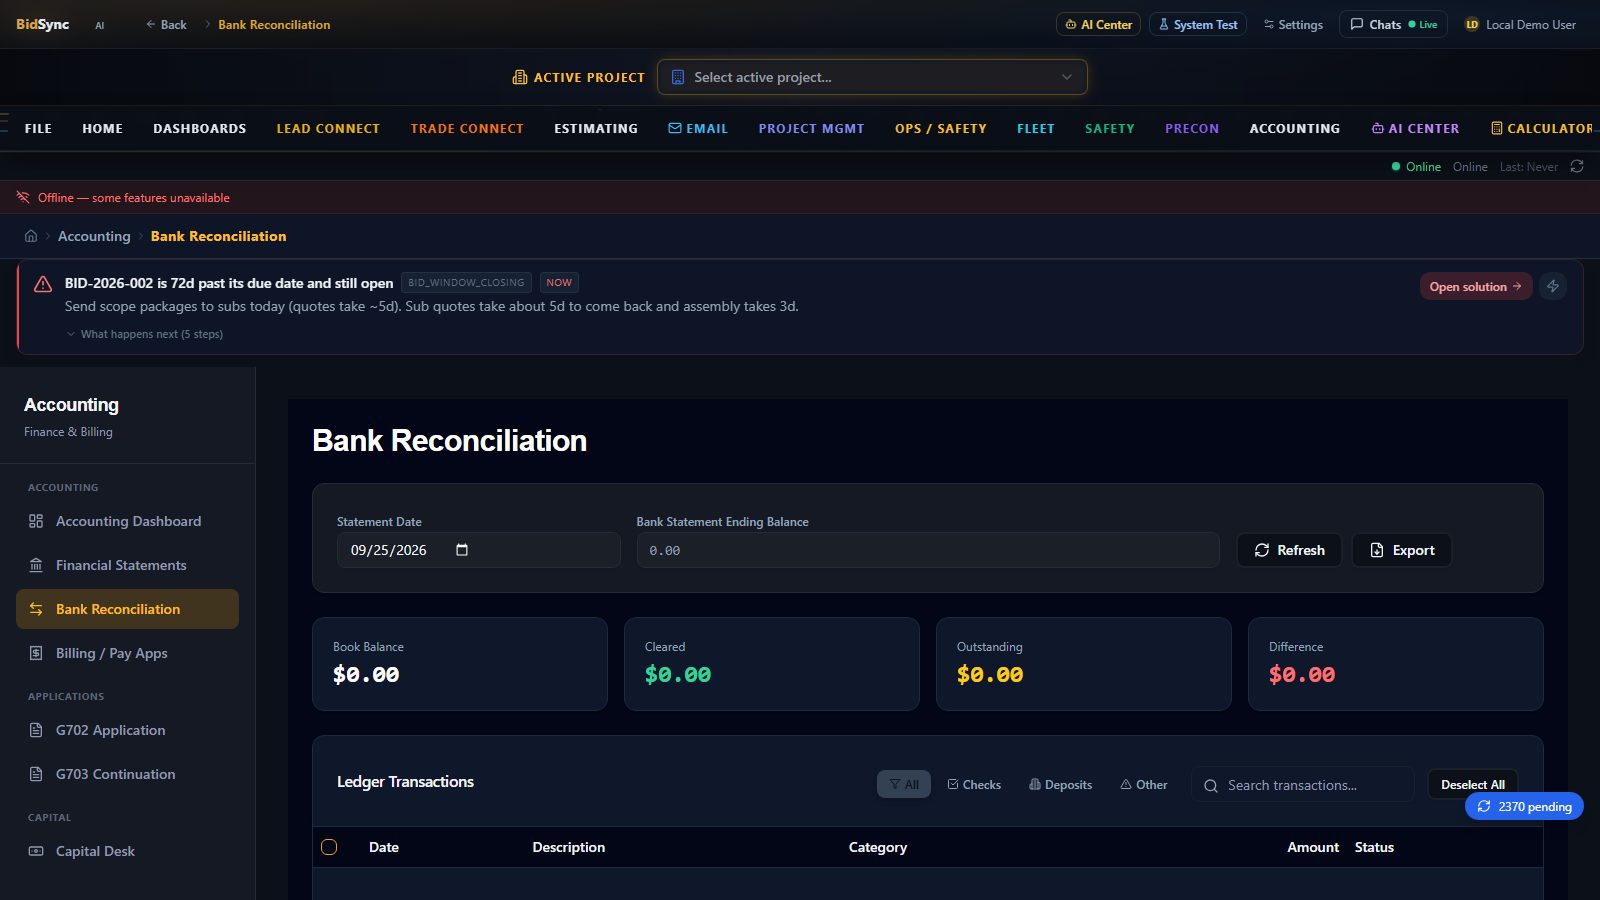Click the sync refresh icon beside Last: Never
This screenshot has width=1600, height=900.
click(x=1577, y=166)
